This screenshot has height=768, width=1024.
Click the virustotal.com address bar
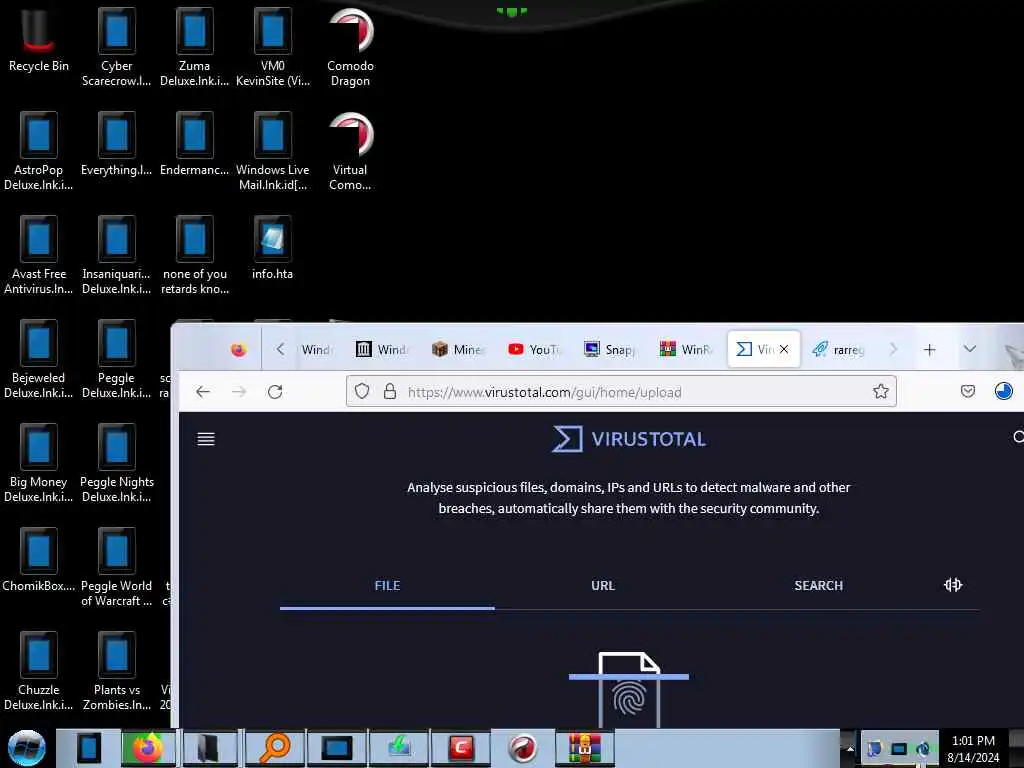pyautogui.click(x=620, y=391)
